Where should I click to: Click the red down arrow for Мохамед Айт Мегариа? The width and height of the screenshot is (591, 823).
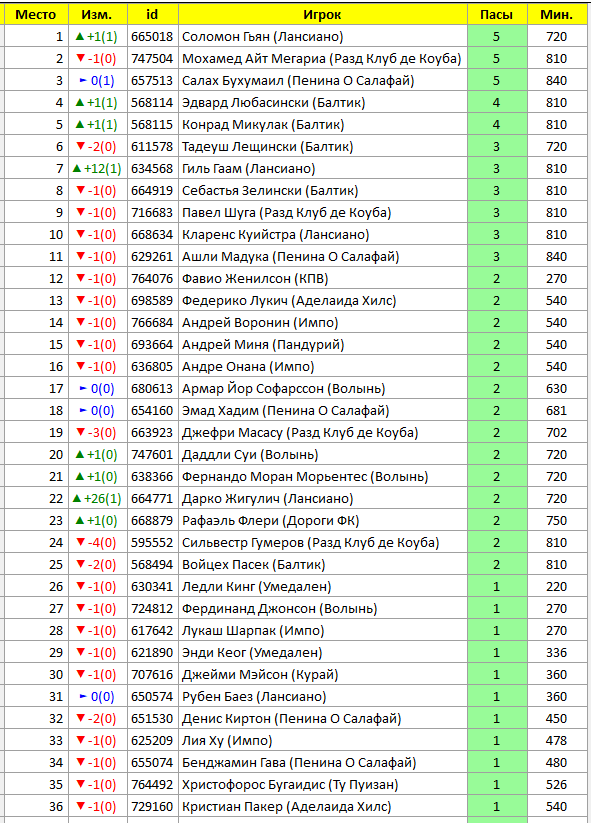pyautogui.click(x=80, y=58)
